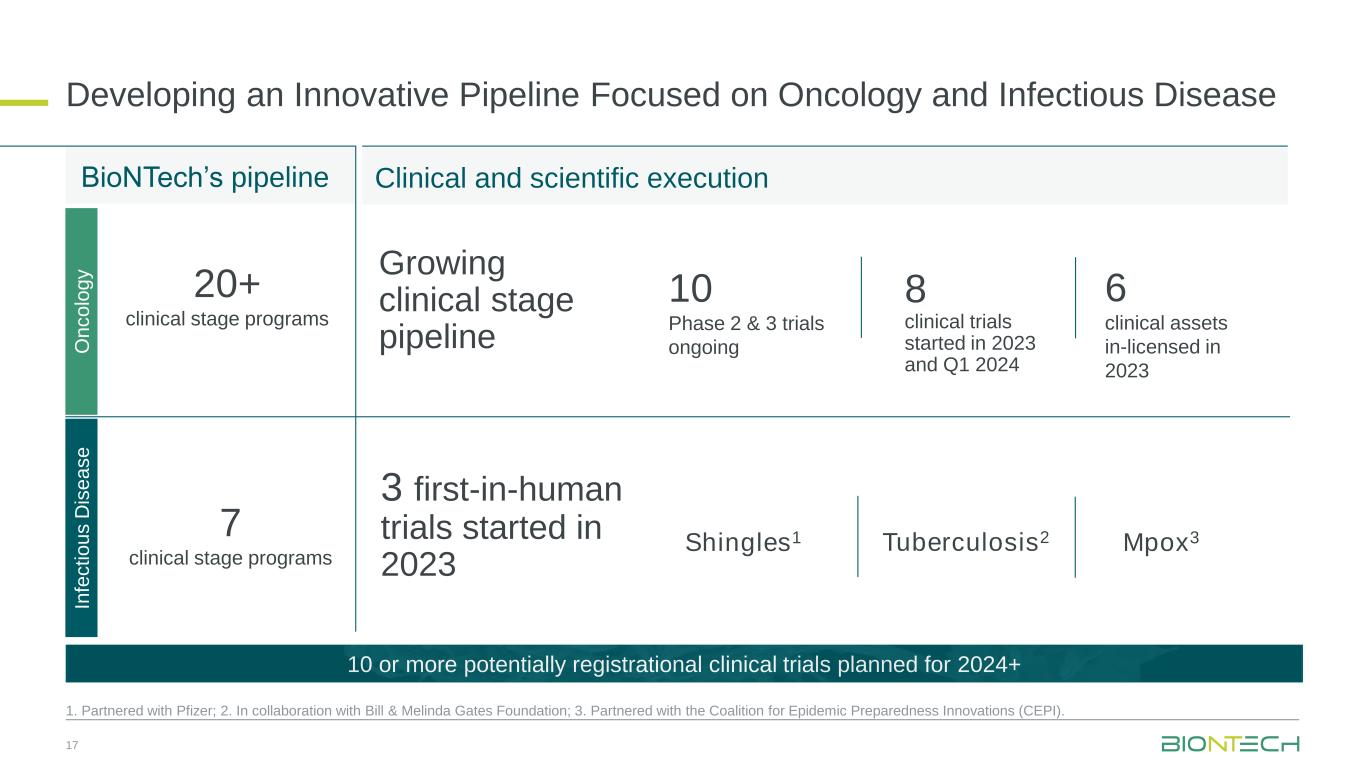Click the BioNTech logo in the corner
The height and width of the screenshot is (768, 1365).
point(1230,744)
